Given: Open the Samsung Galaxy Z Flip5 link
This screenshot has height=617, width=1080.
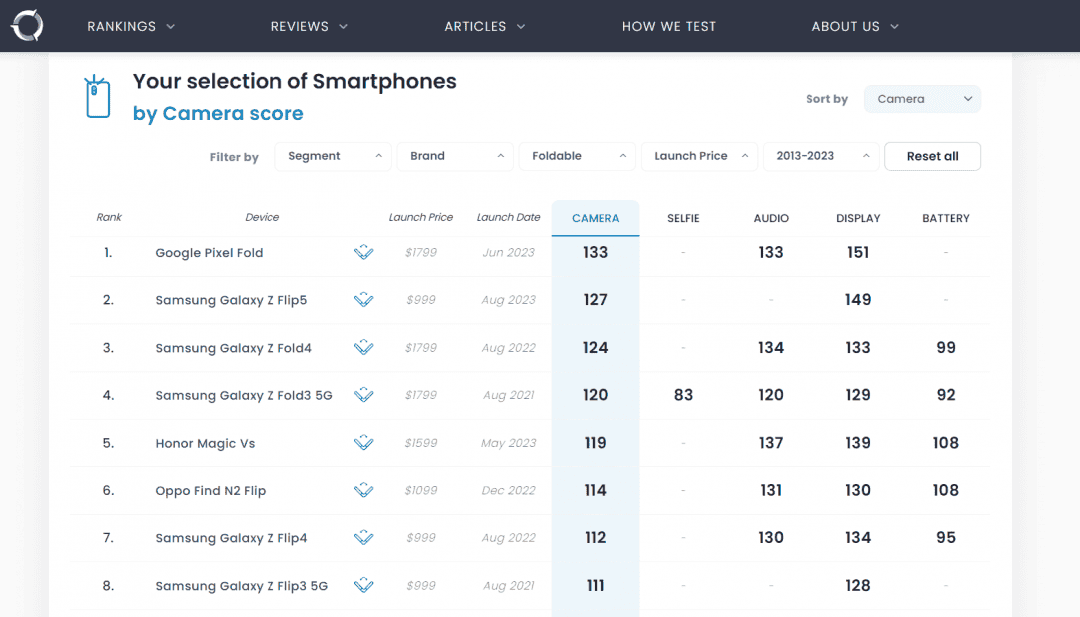Looking at the screenshot, I should (x=231, y=300).
